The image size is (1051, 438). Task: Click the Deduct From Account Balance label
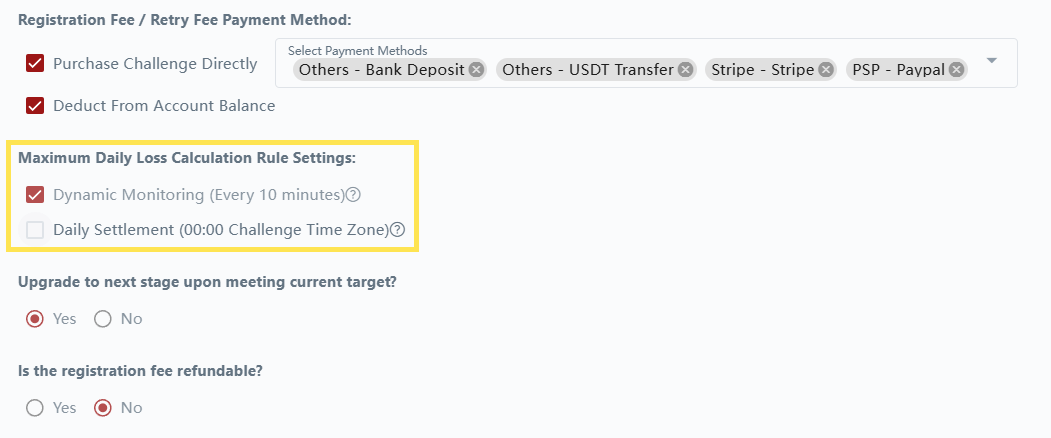tap(164, 106)
